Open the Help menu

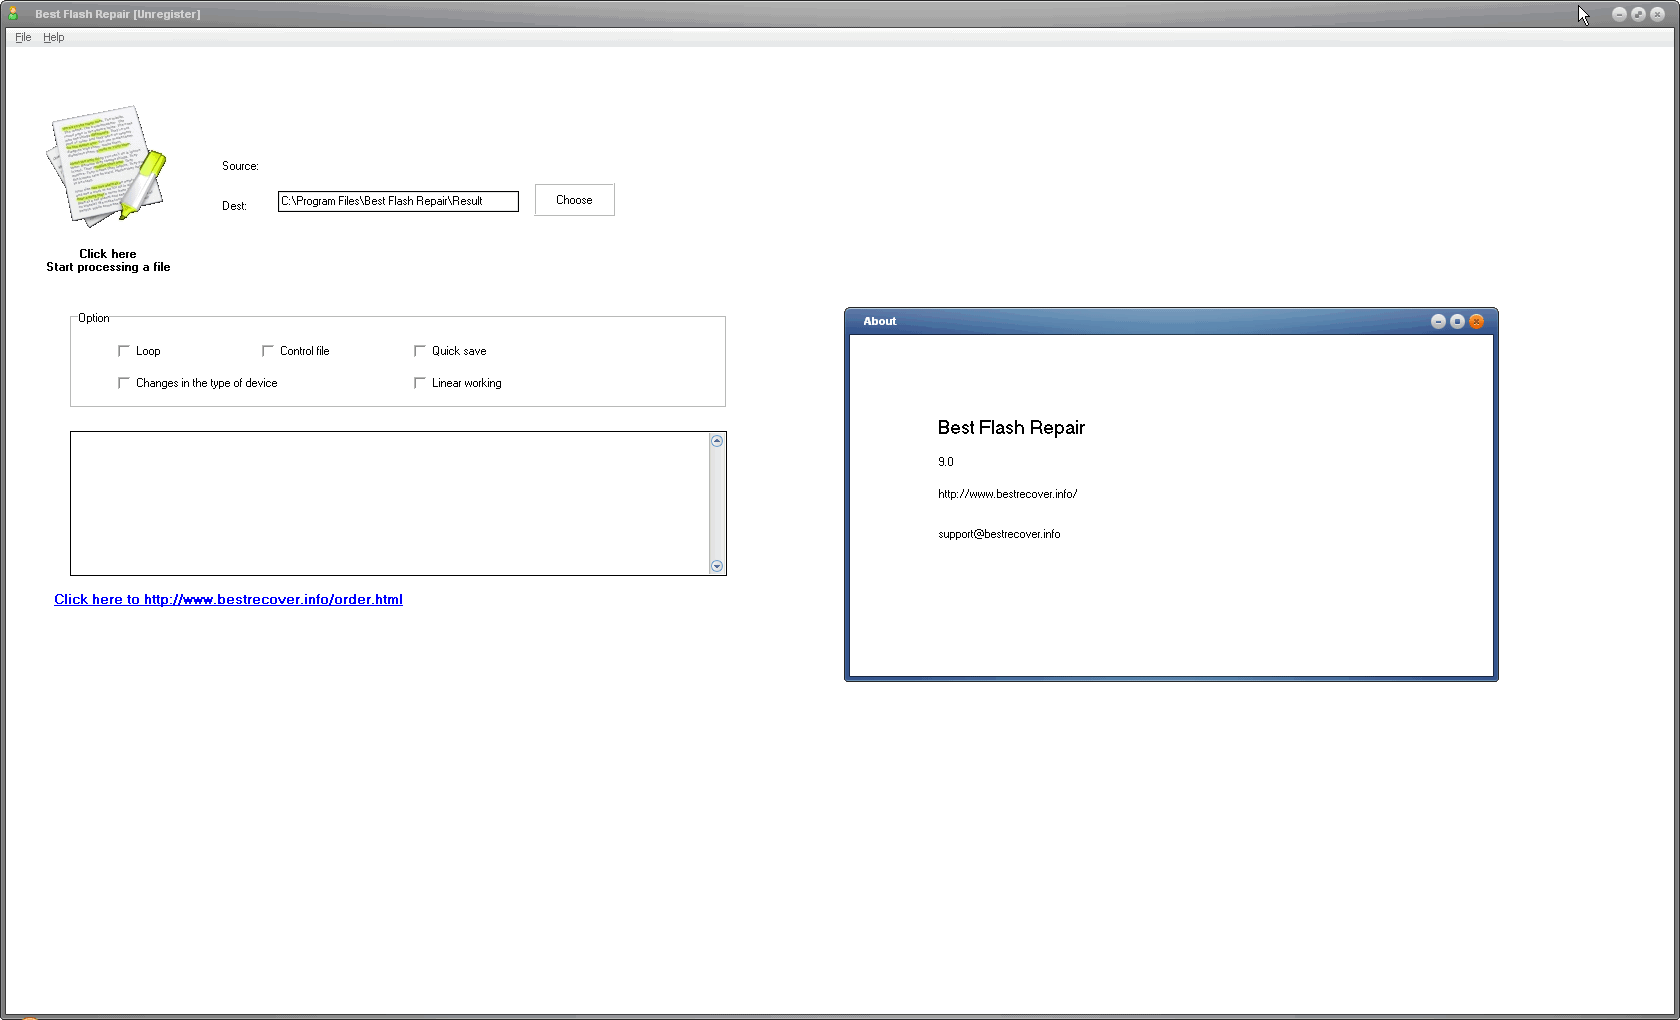click(53, 37)
